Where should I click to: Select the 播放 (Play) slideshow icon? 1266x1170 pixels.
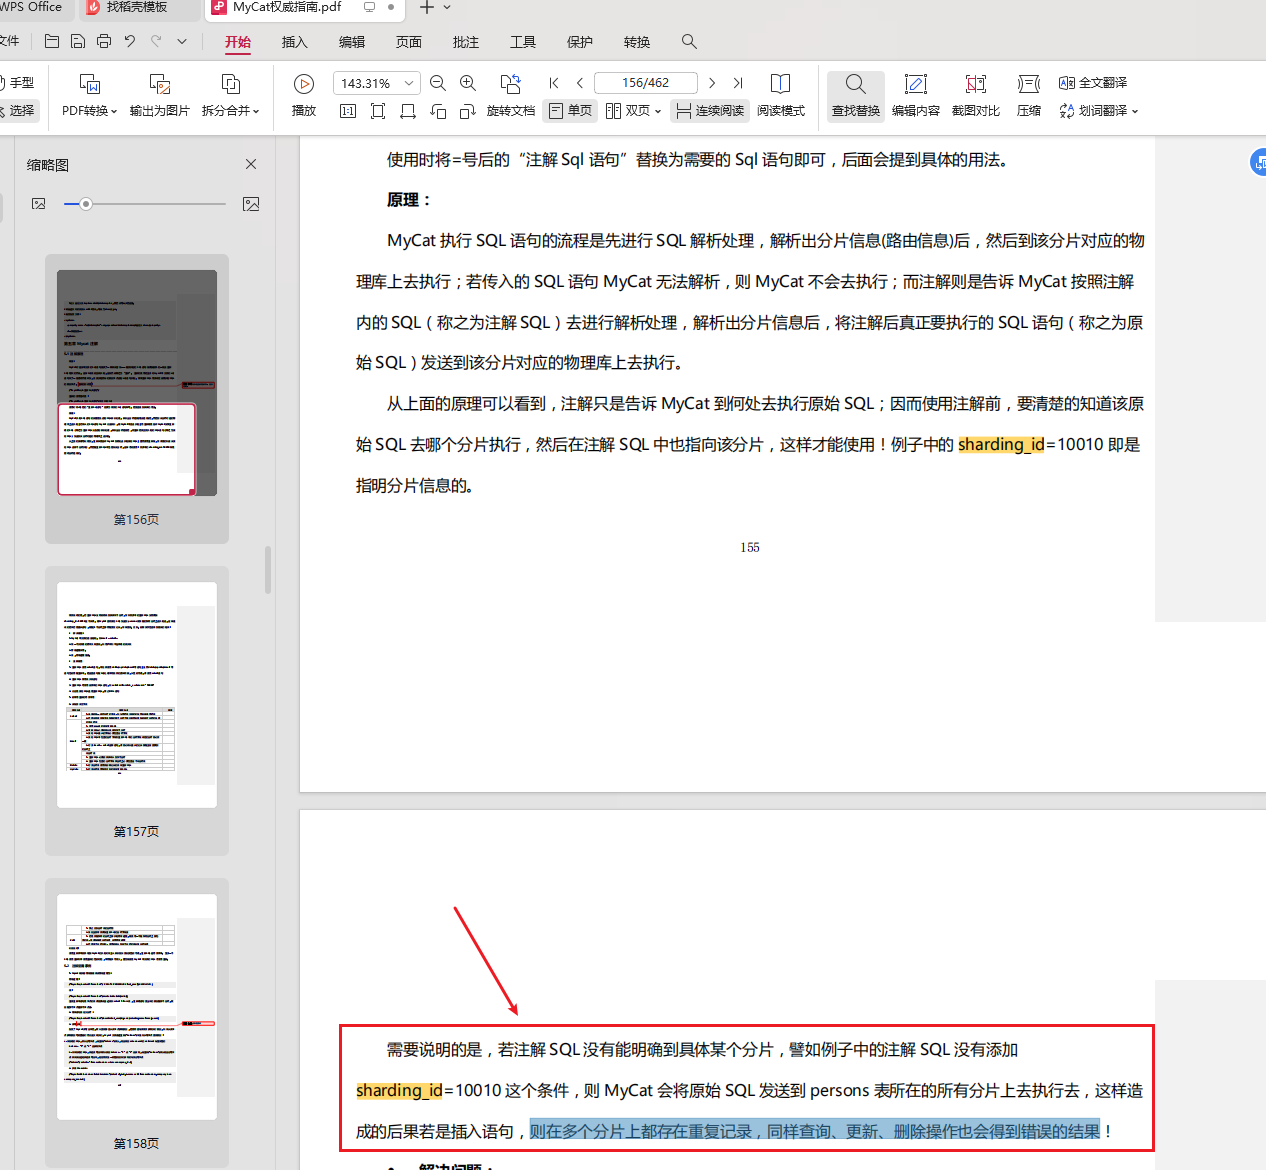pyautogui.click(x=303, y=83)
